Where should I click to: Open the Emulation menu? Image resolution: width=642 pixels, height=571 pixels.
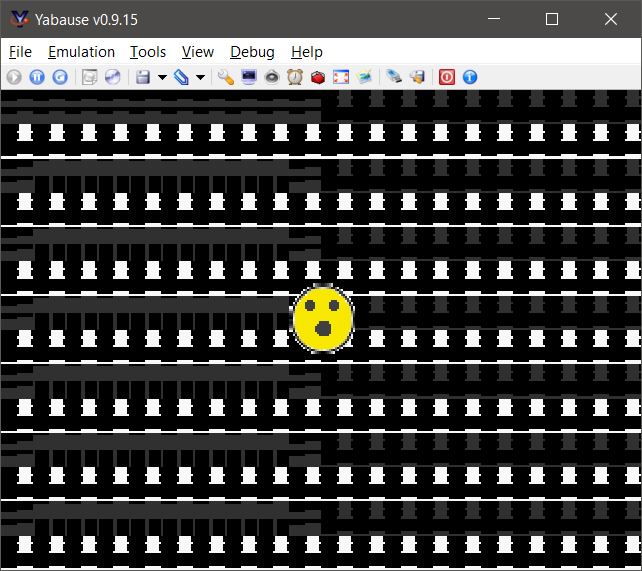click(81, 52)
